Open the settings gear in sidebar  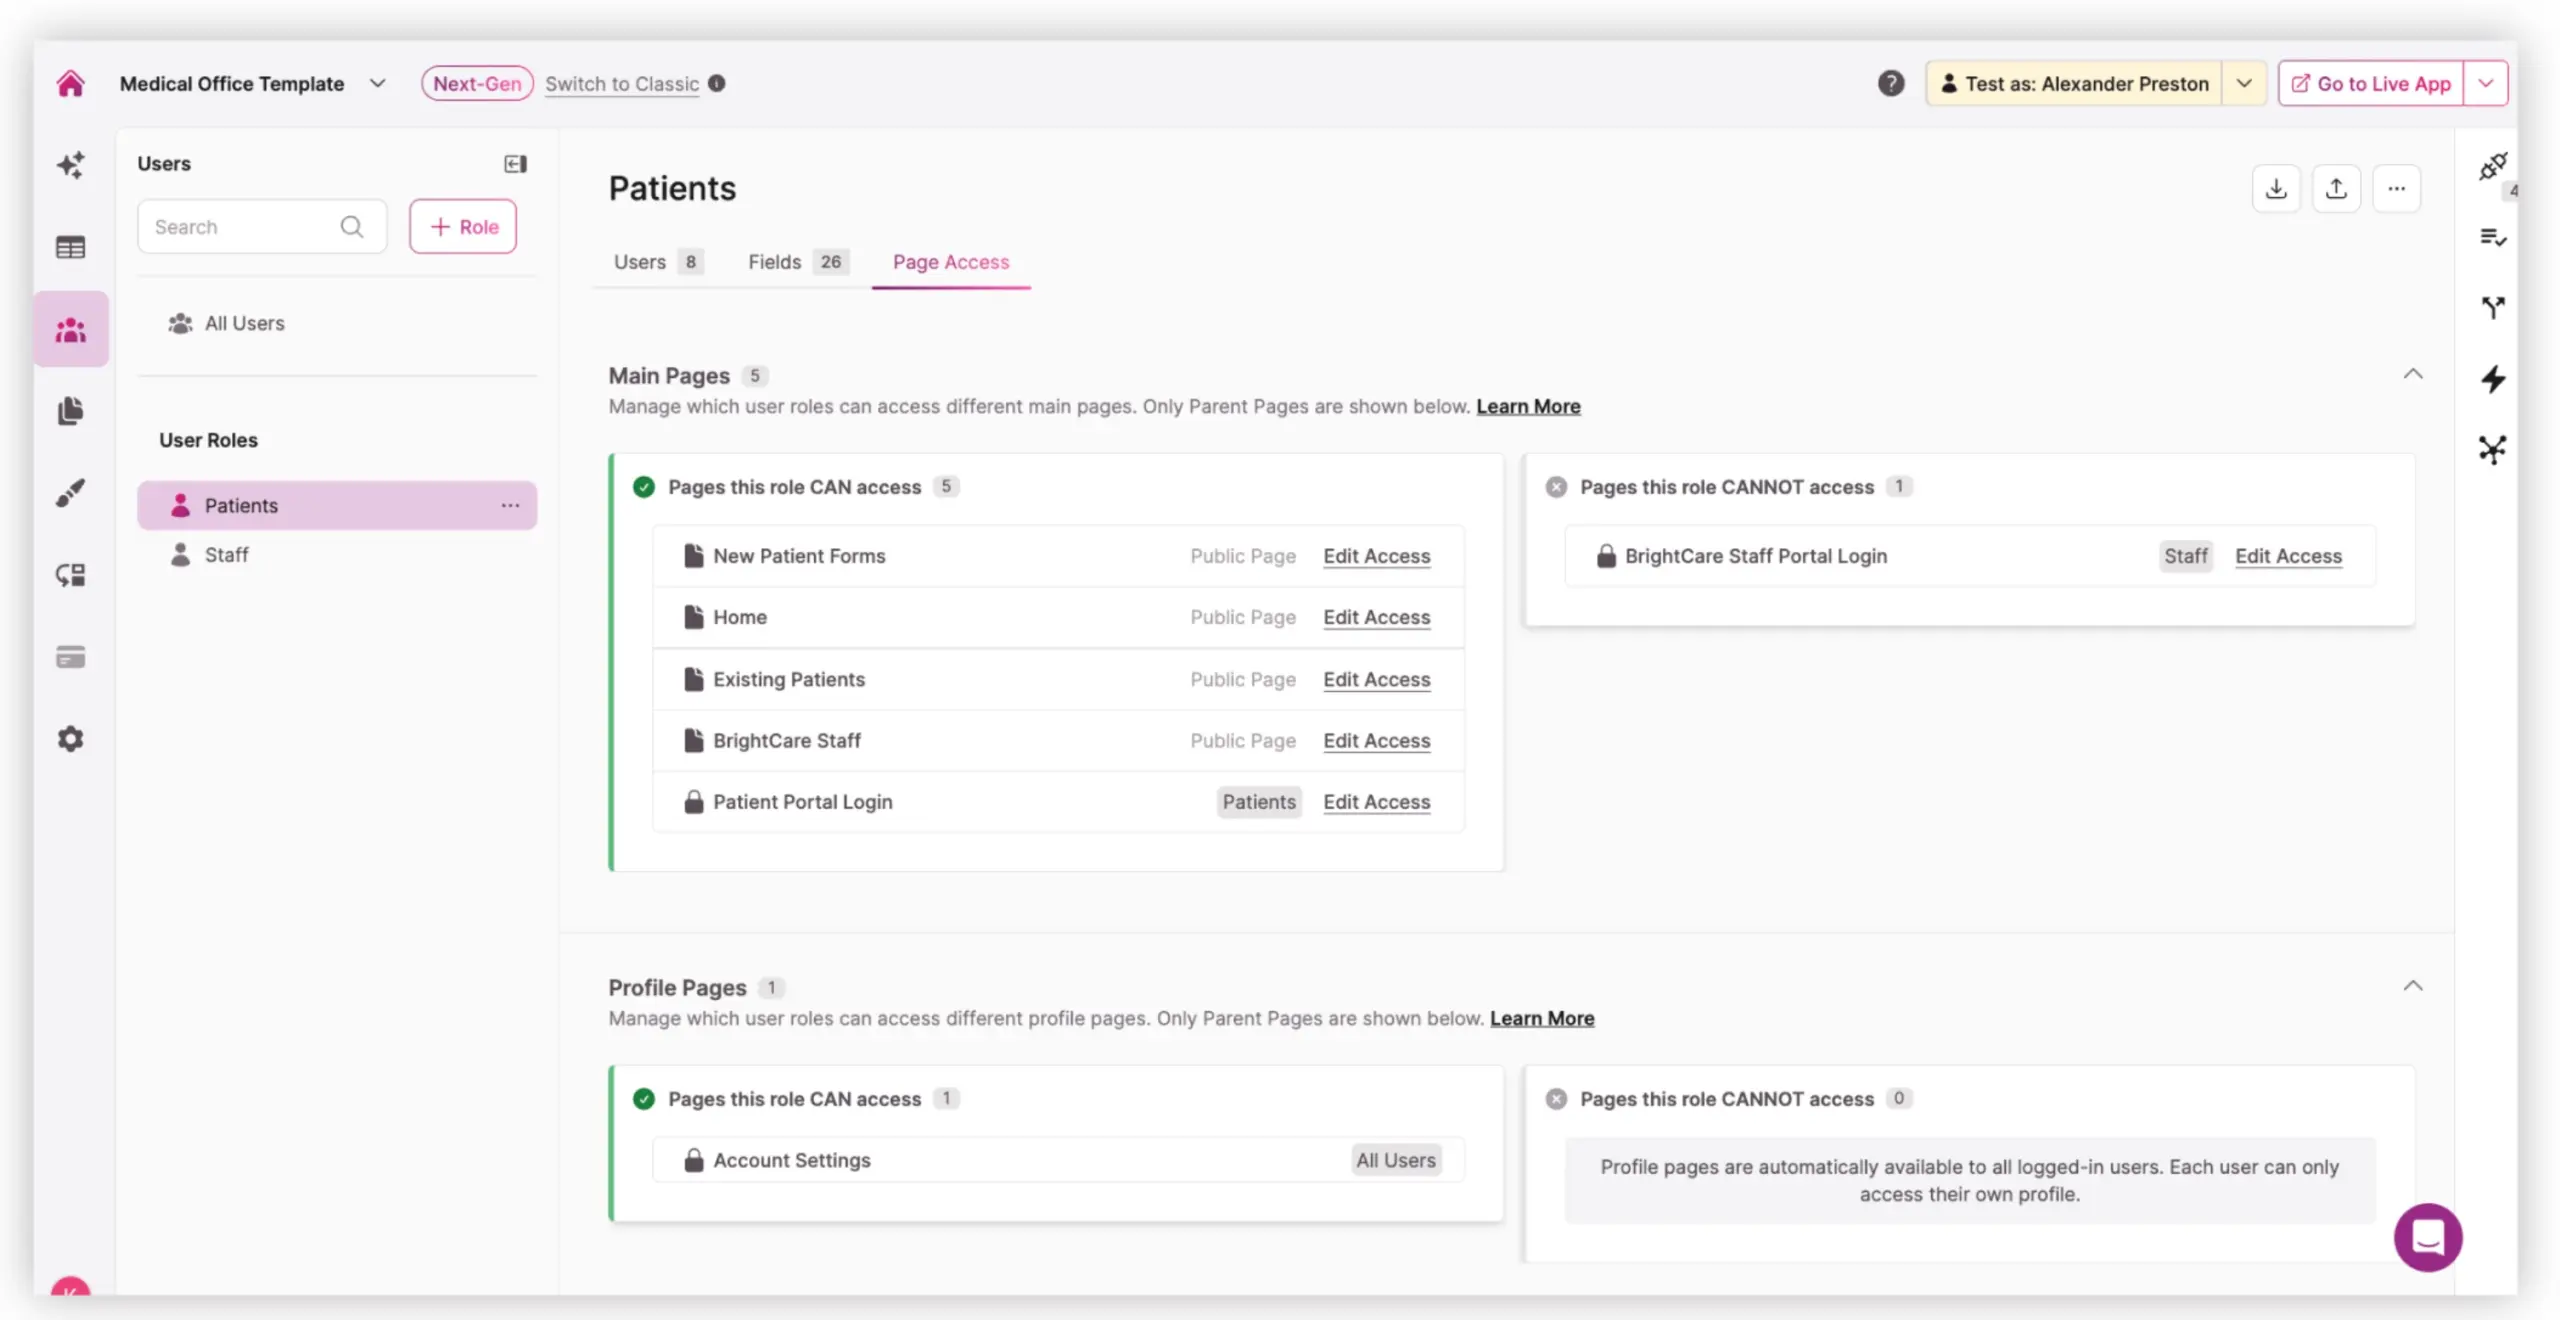tap(70, 739)
